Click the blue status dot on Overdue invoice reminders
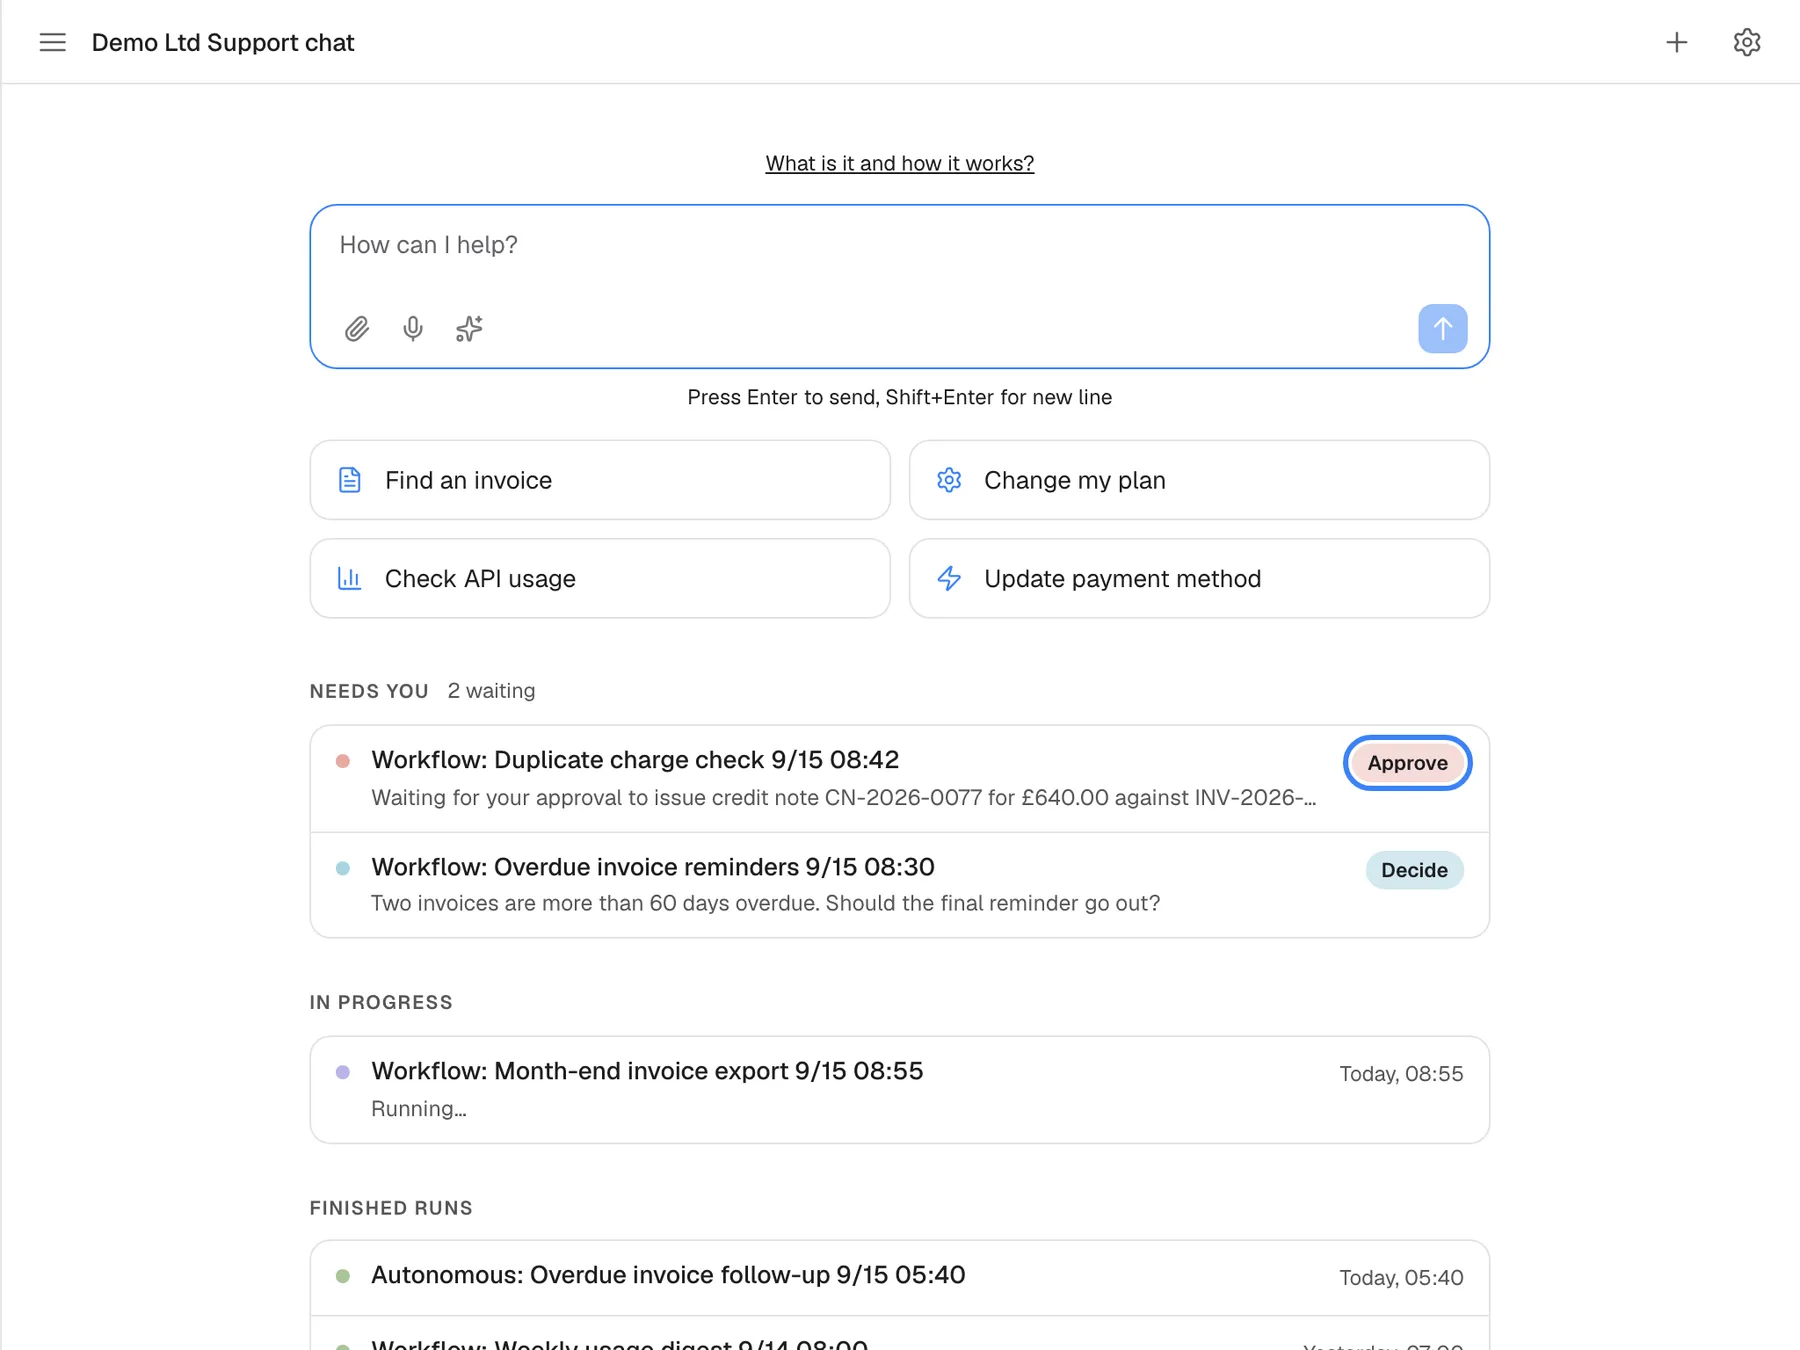The height and width of the screenshot is (1350, 1800). pyautogui.click(x=343, y=868)
